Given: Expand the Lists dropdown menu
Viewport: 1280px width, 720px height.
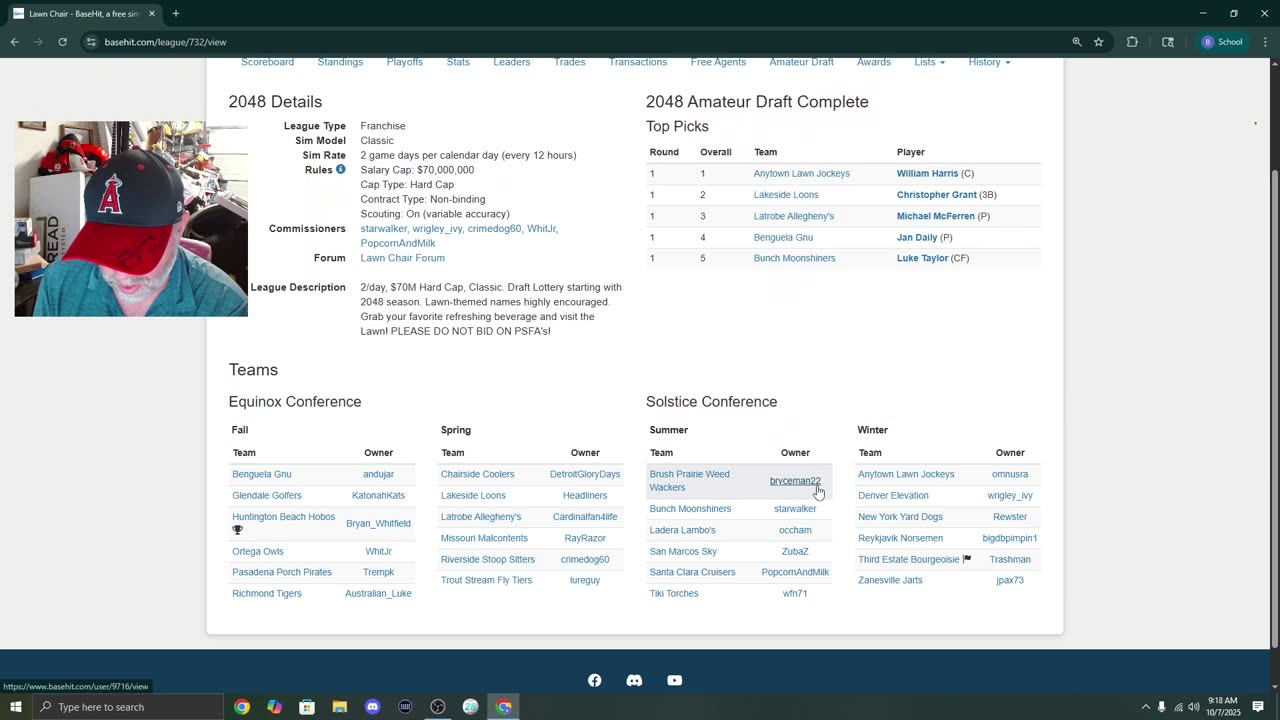Looking at the screenshot, I should [929, 62].
